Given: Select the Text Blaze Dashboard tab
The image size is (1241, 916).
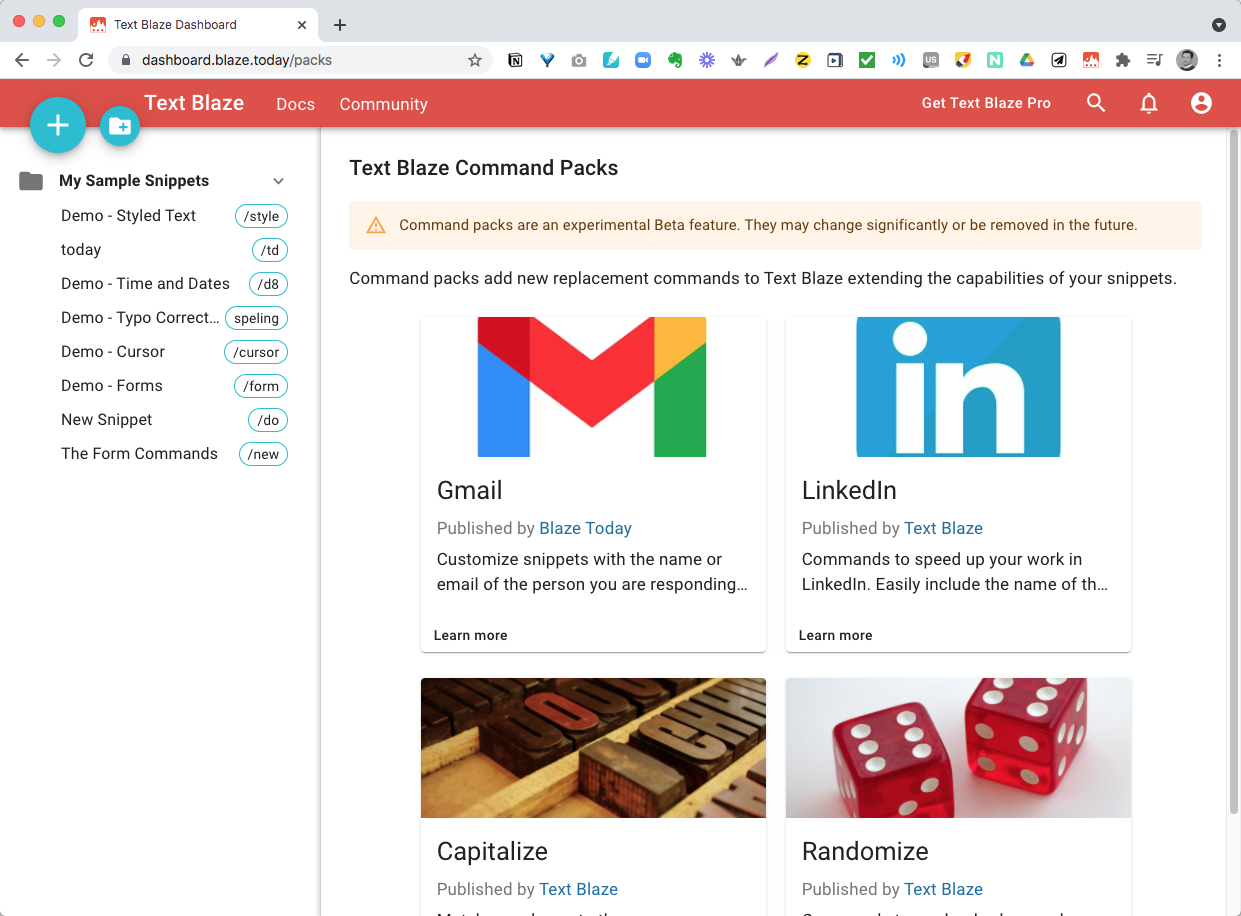Looking at the screenshot, I should 198,24.
